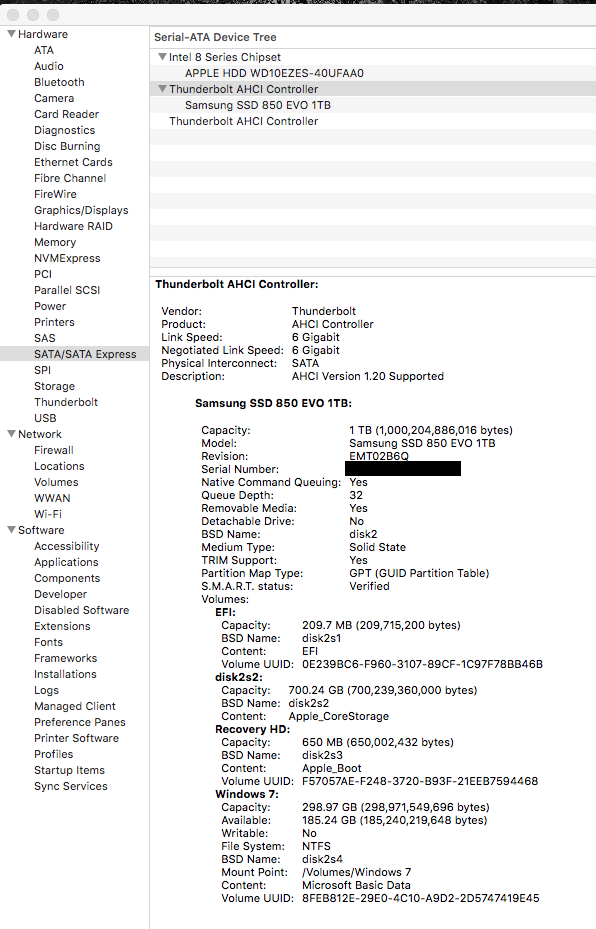The image size is (596, 929).
Task: Open Printers hardware section
Action: click(54, 322)
